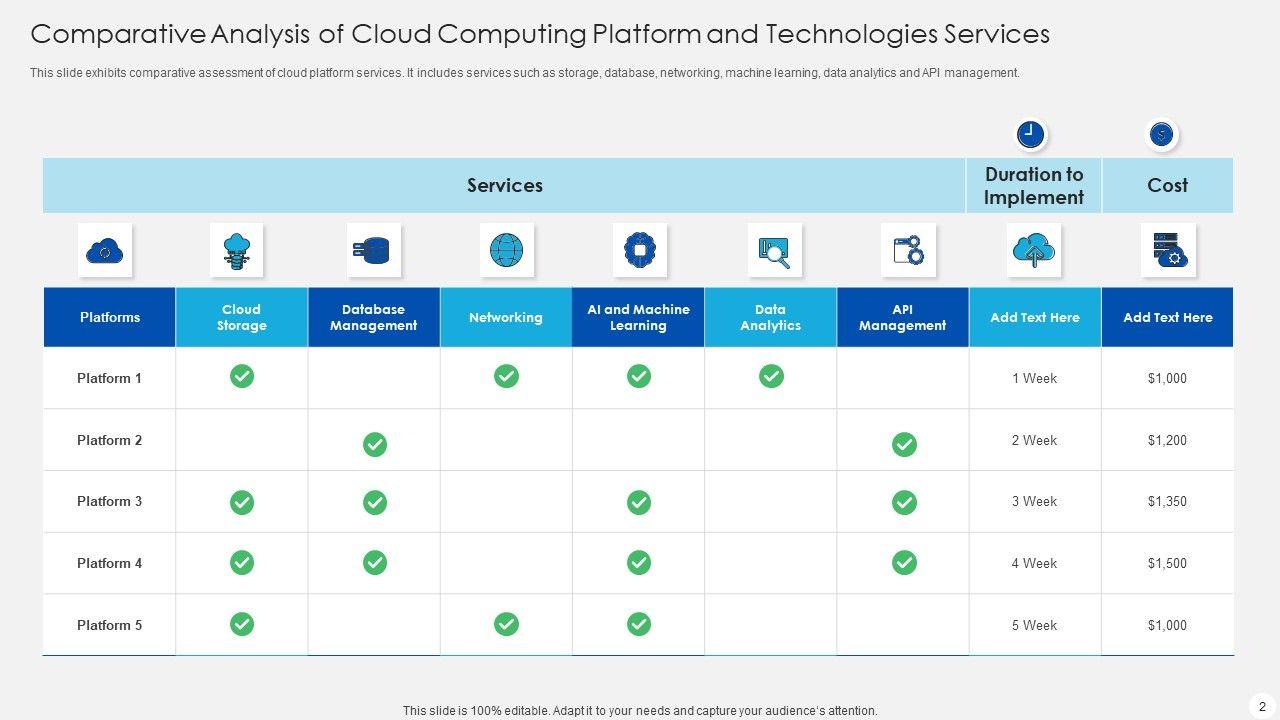Screen dimensions: 1280x720
Task: Click the "4 Week" duration cell
Action: click(x=1034, y=563)
